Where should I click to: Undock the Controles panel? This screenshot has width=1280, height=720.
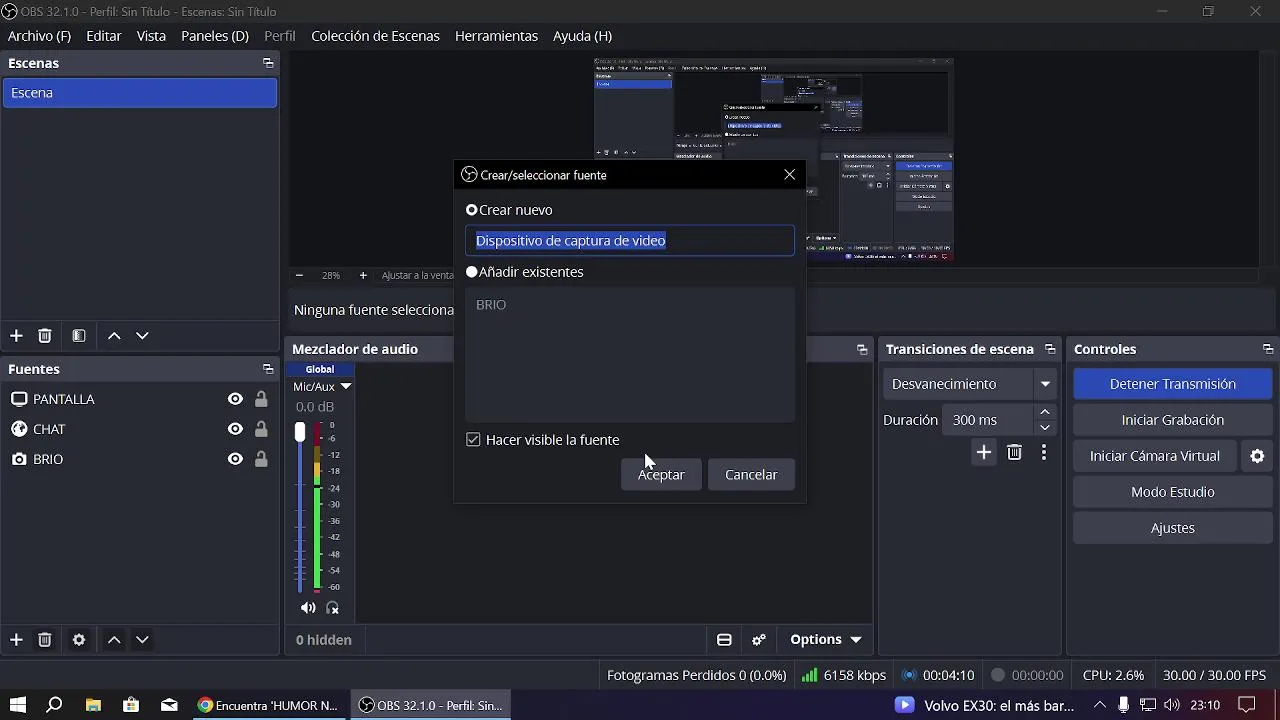point(1268,349)
